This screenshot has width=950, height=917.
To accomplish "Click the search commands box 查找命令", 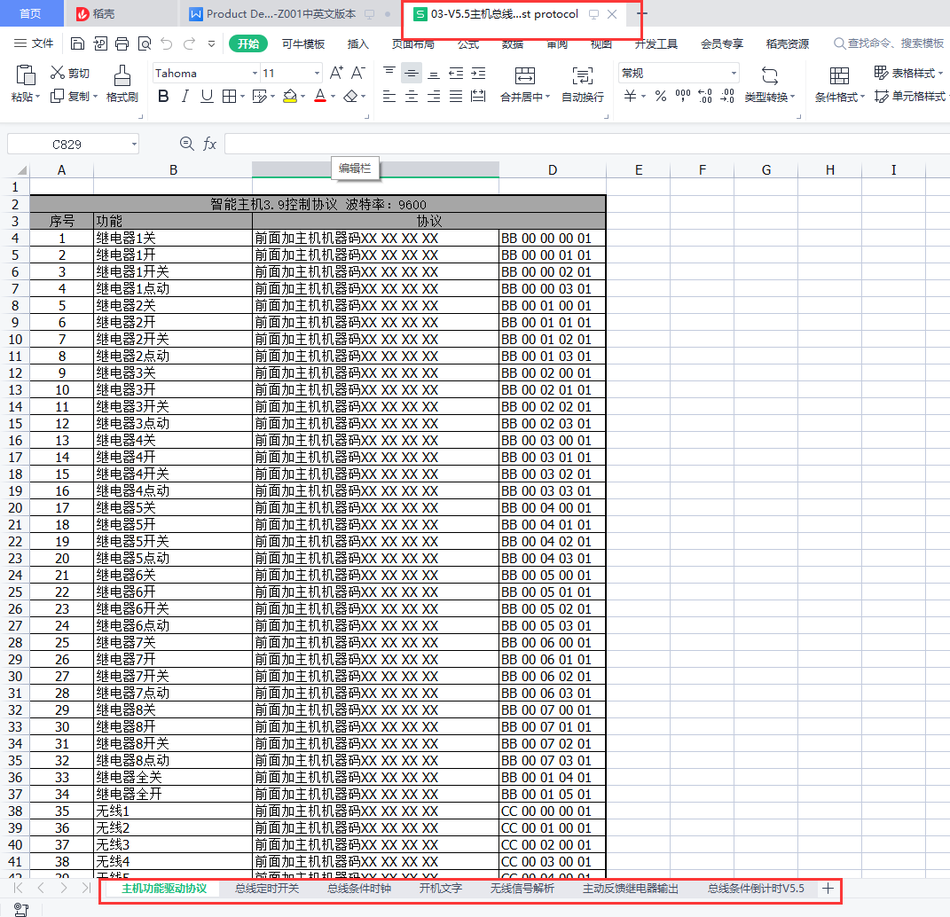I will click(x=889, y=44).
